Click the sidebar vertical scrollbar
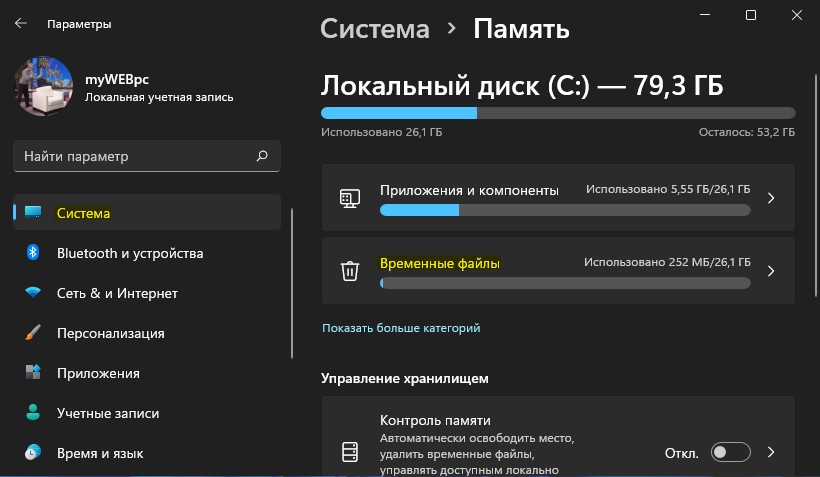Image resolution: width=820 pixels, height=477 pixels. (x=292, y=283)
